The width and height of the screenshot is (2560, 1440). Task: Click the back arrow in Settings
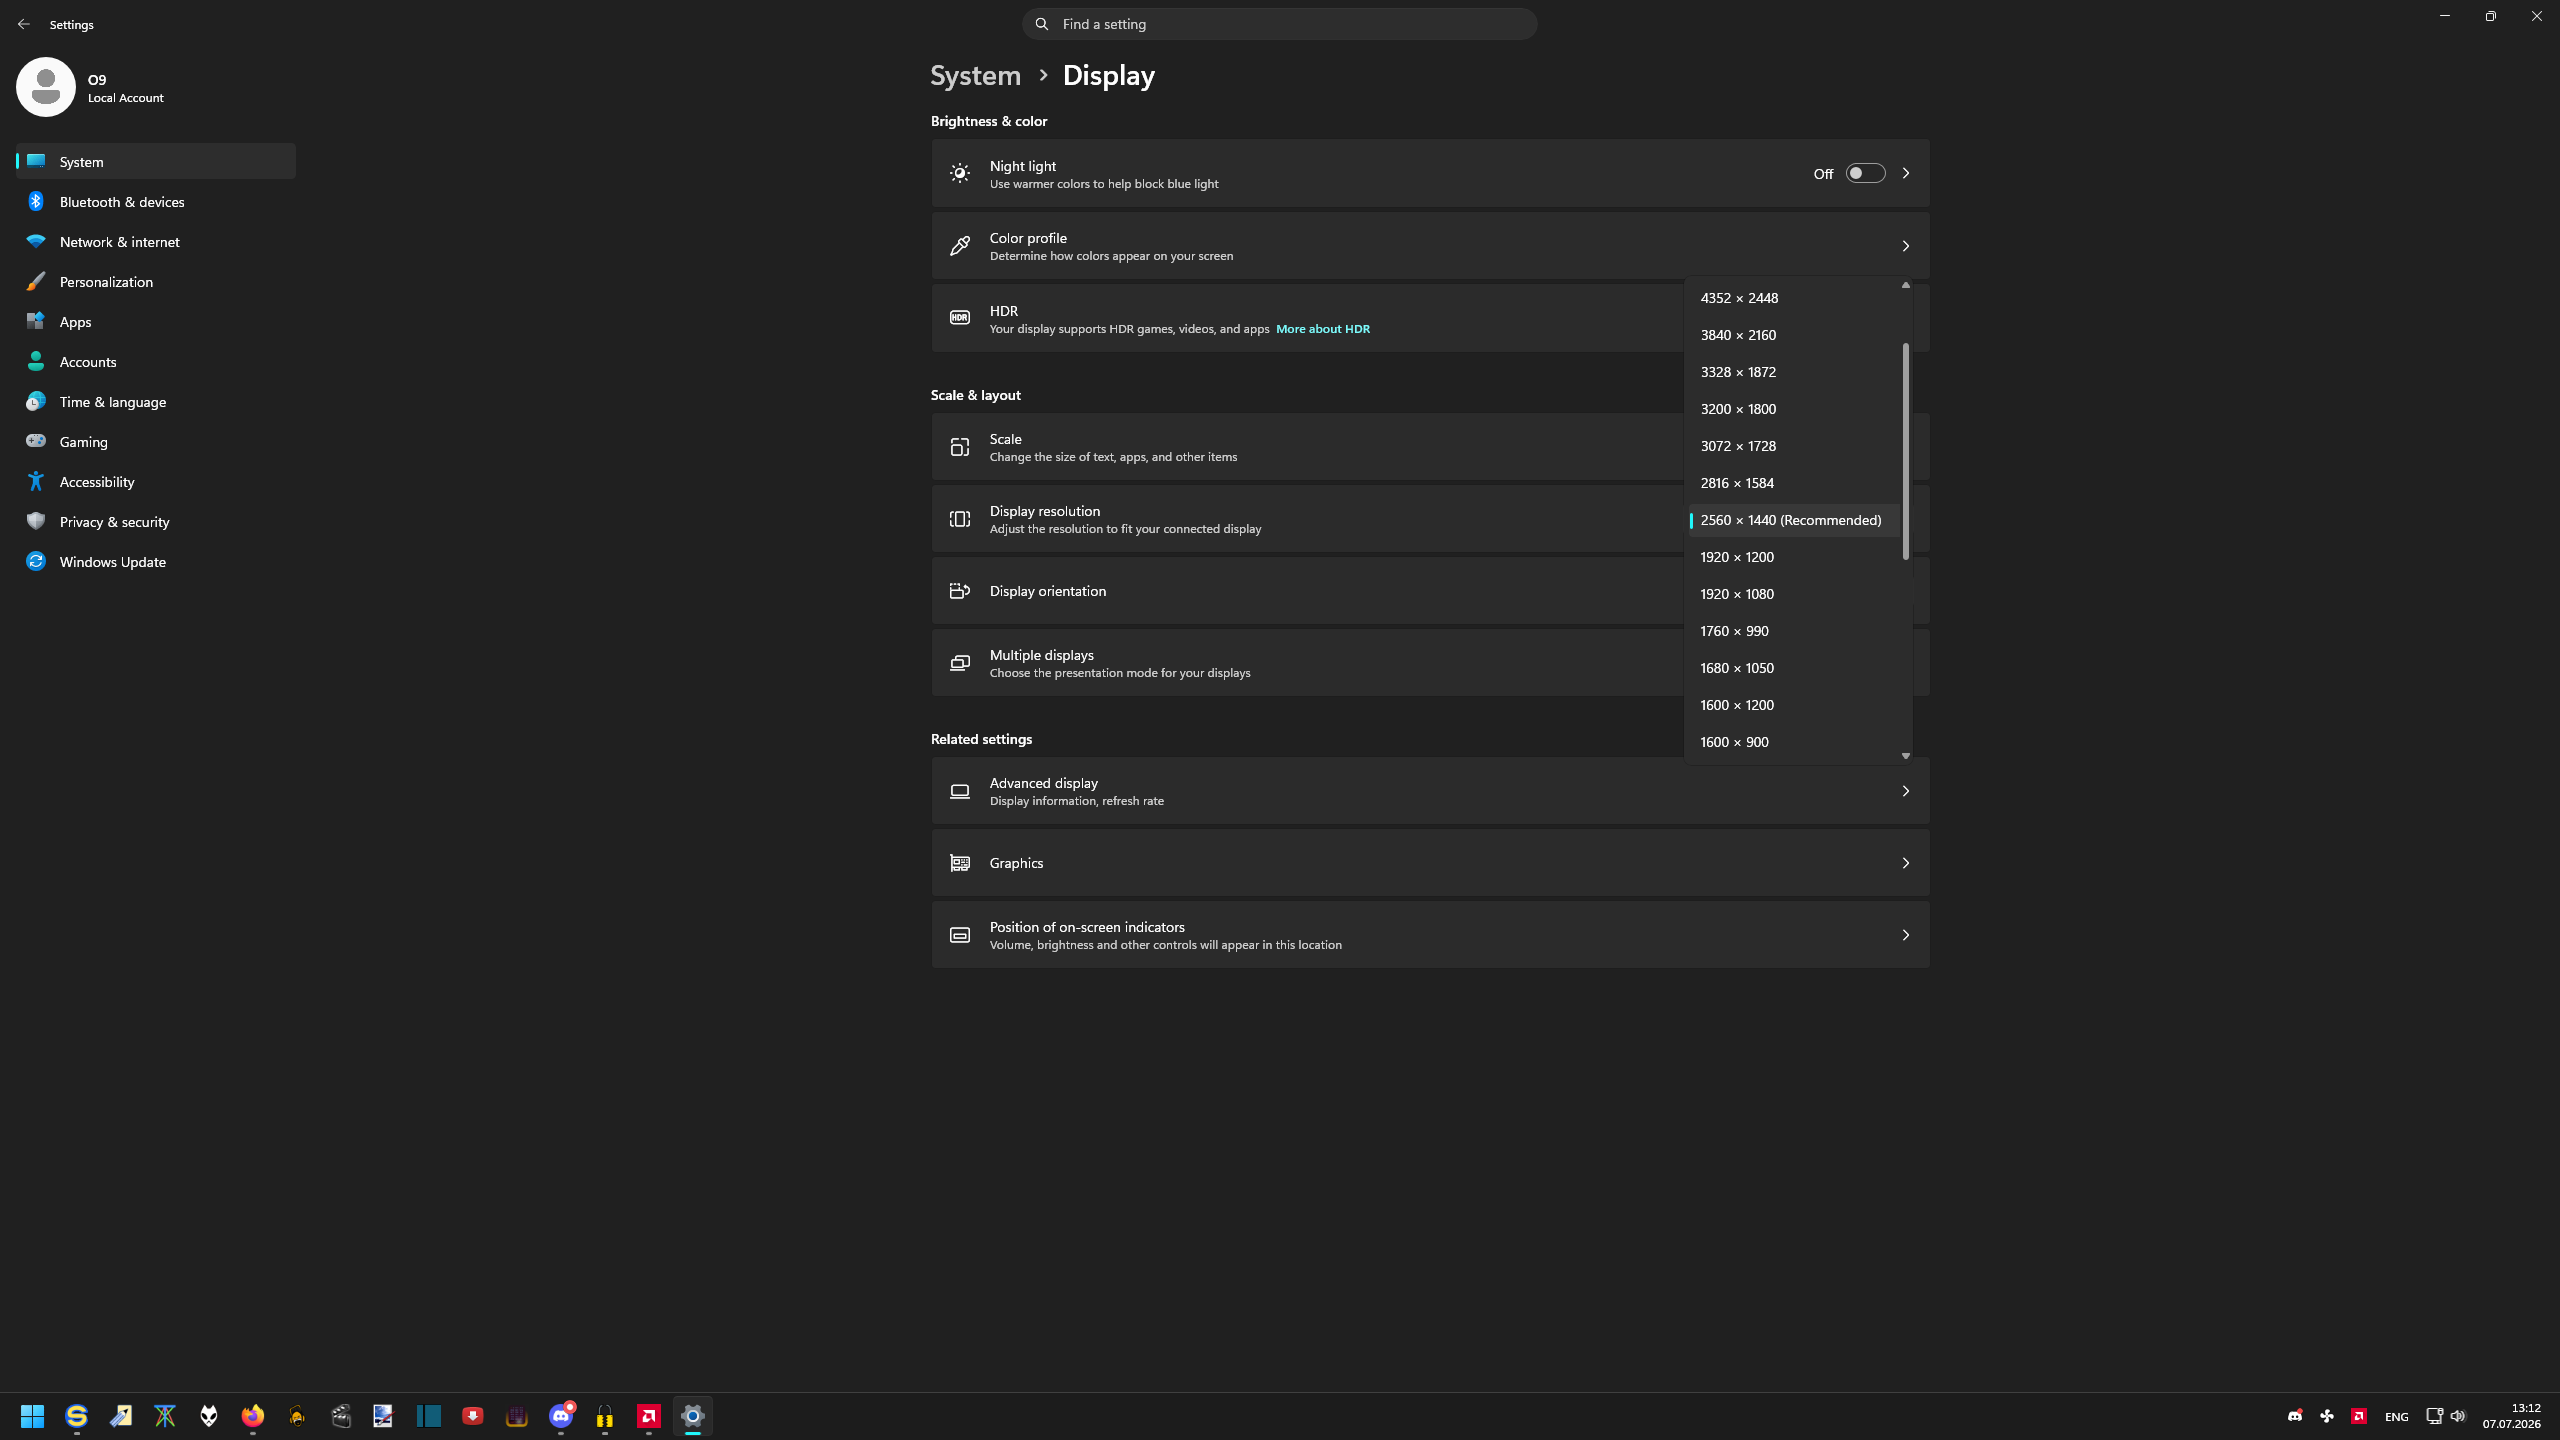pyautogui.click(x=24, y=24)
